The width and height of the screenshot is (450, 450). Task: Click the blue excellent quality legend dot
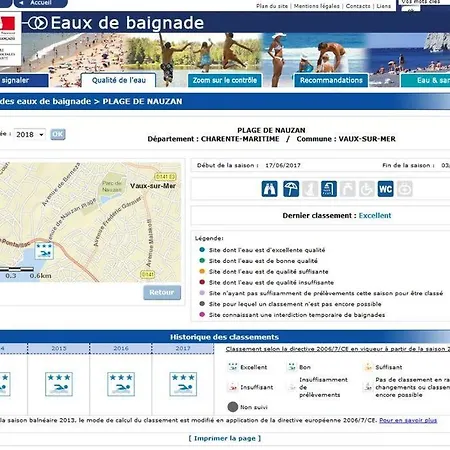pos(202,250)
